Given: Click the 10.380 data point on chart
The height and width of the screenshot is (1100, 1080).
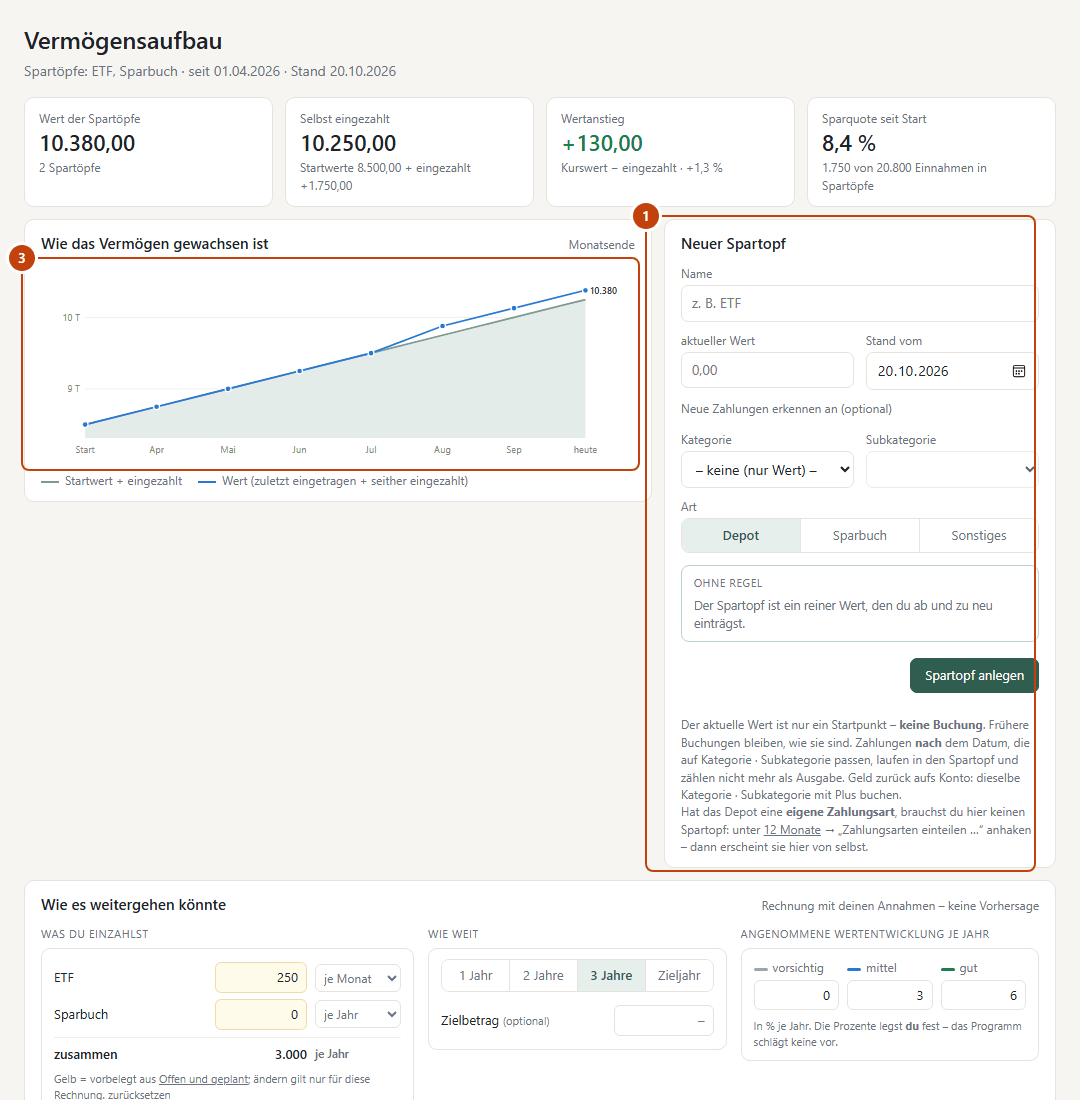Looking at the screenshot, I should tap(585, 290).
